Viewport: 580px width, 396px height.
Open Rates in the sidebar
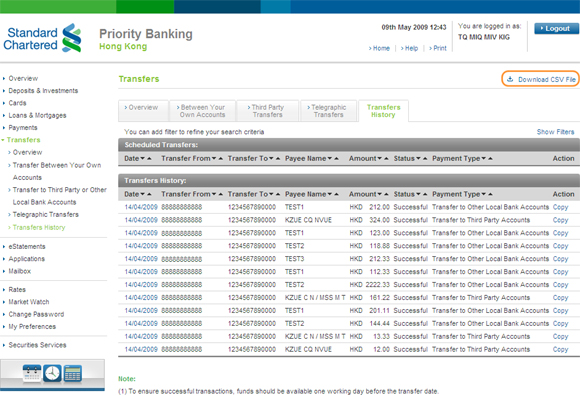(x=17, y=290)
